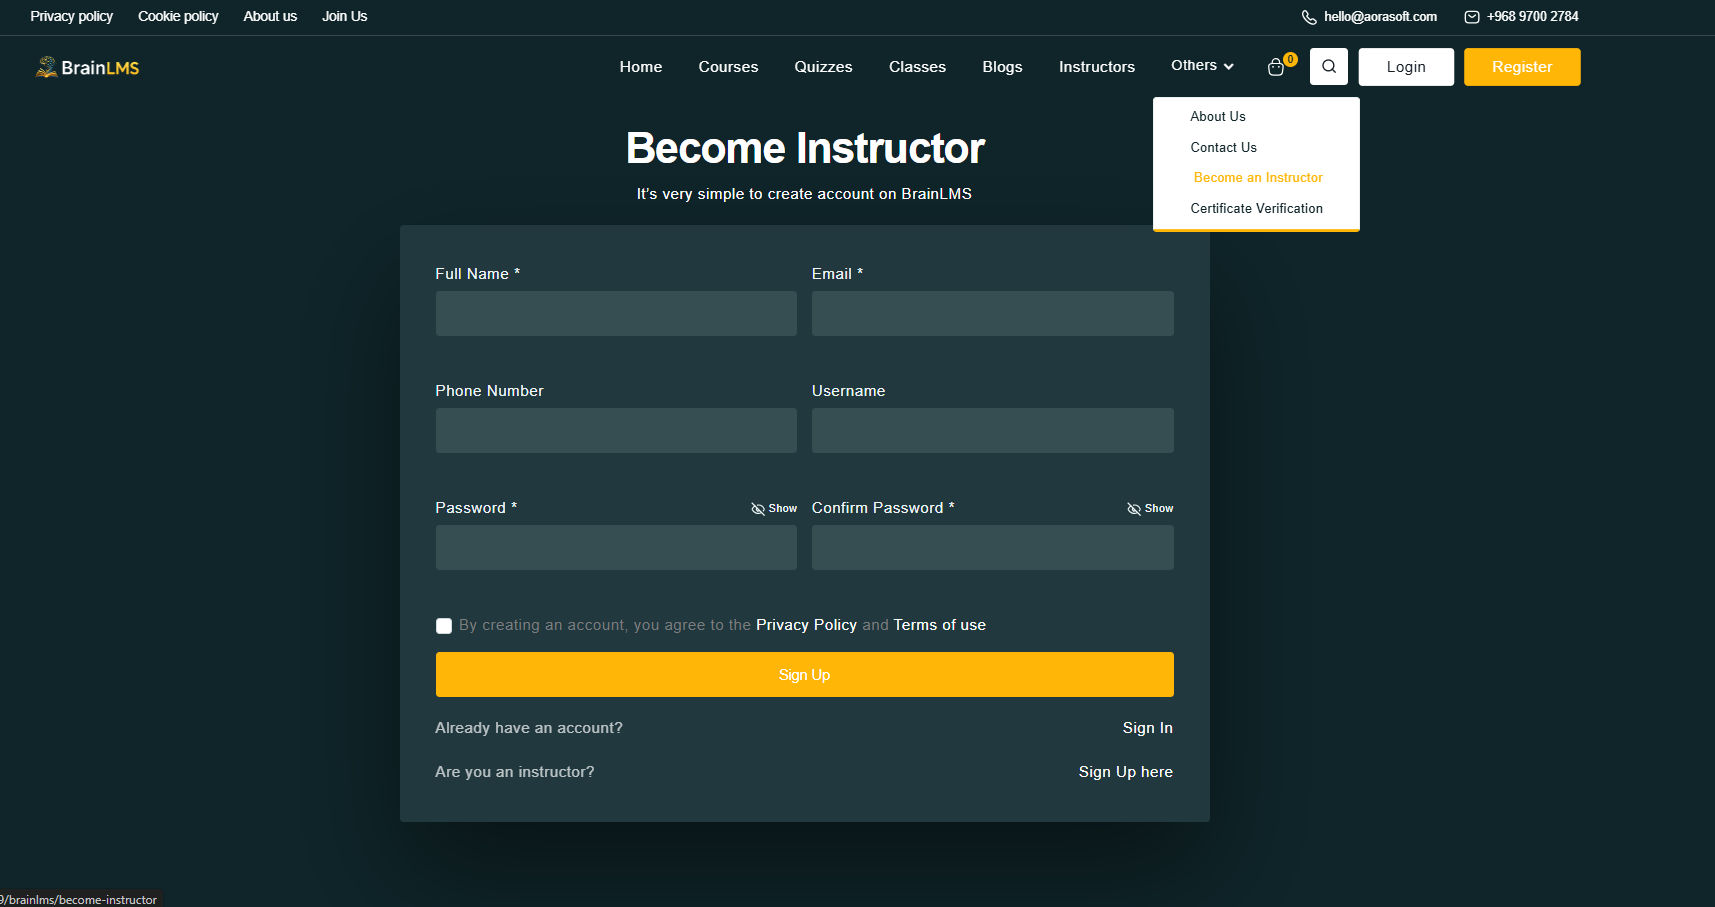Click the +968 9700 2784 phone number
The width and height of the screenshot is (1715, 907).
tap(1533, 17)
